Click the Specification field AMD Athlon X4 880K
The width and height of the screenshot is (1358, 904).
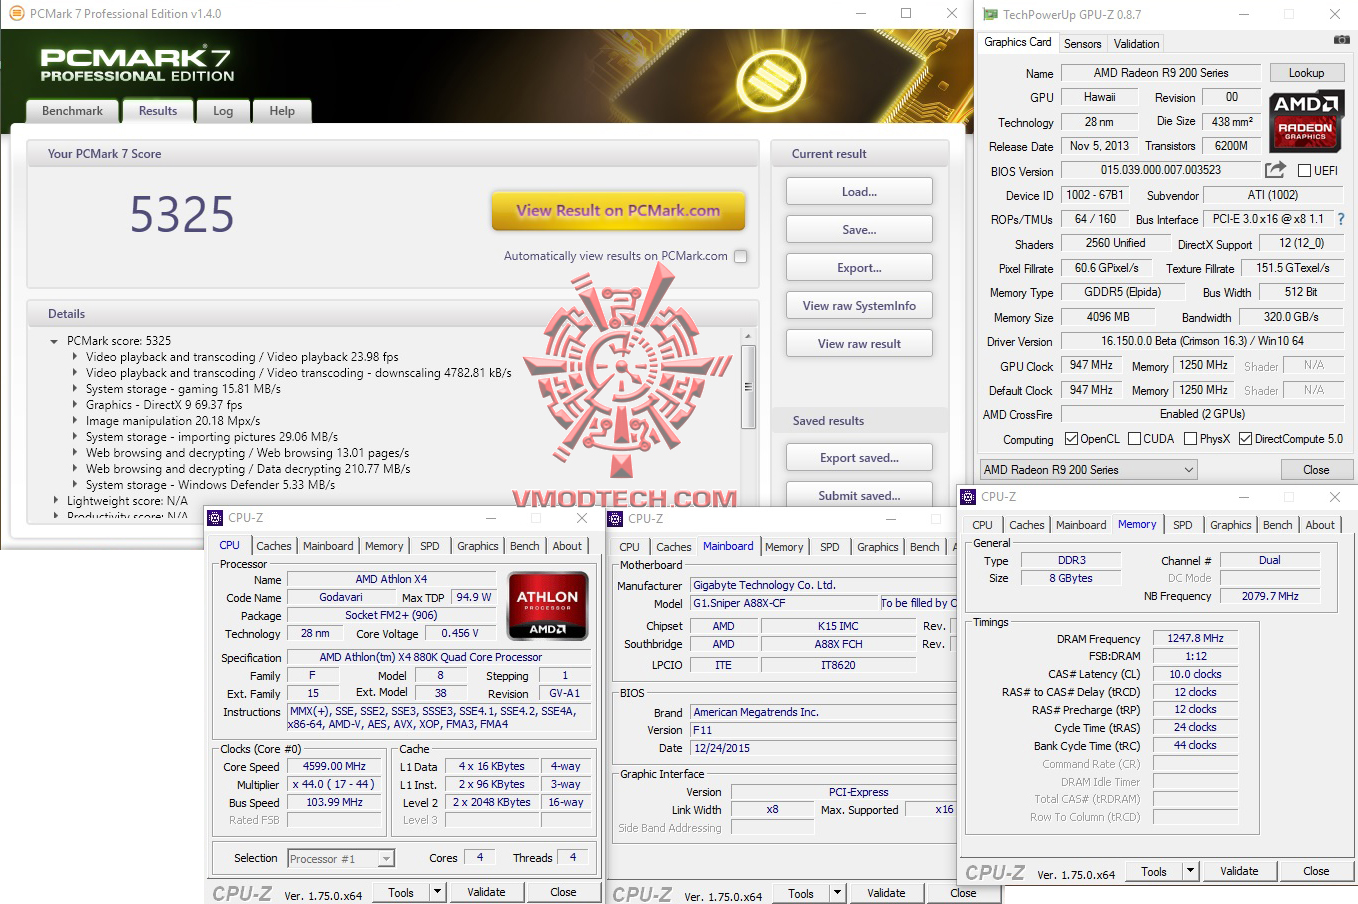coord(439,657)
